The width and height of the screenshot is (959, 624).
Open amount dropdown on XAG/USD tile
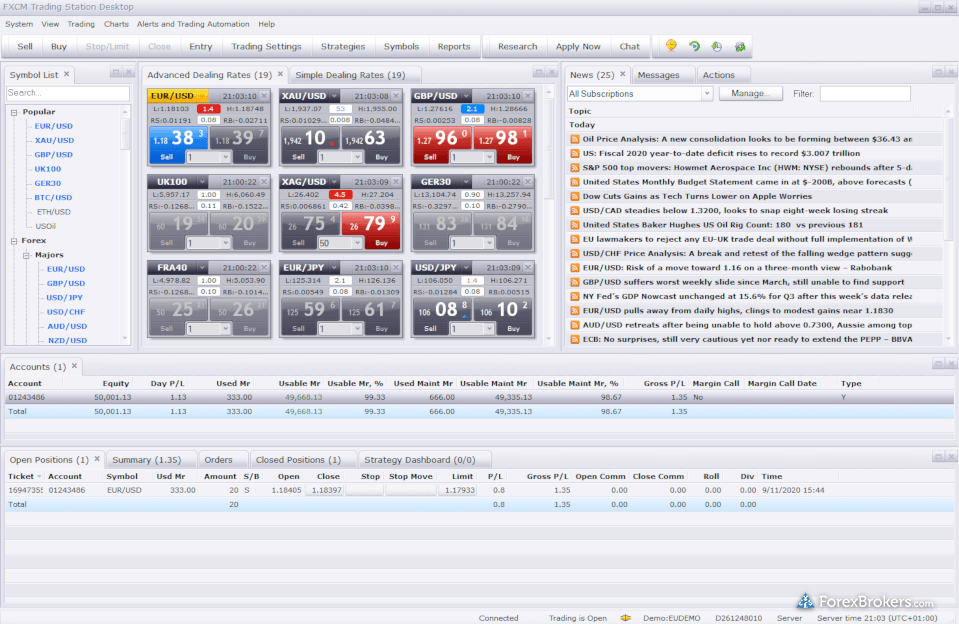[x=358, y=243]
